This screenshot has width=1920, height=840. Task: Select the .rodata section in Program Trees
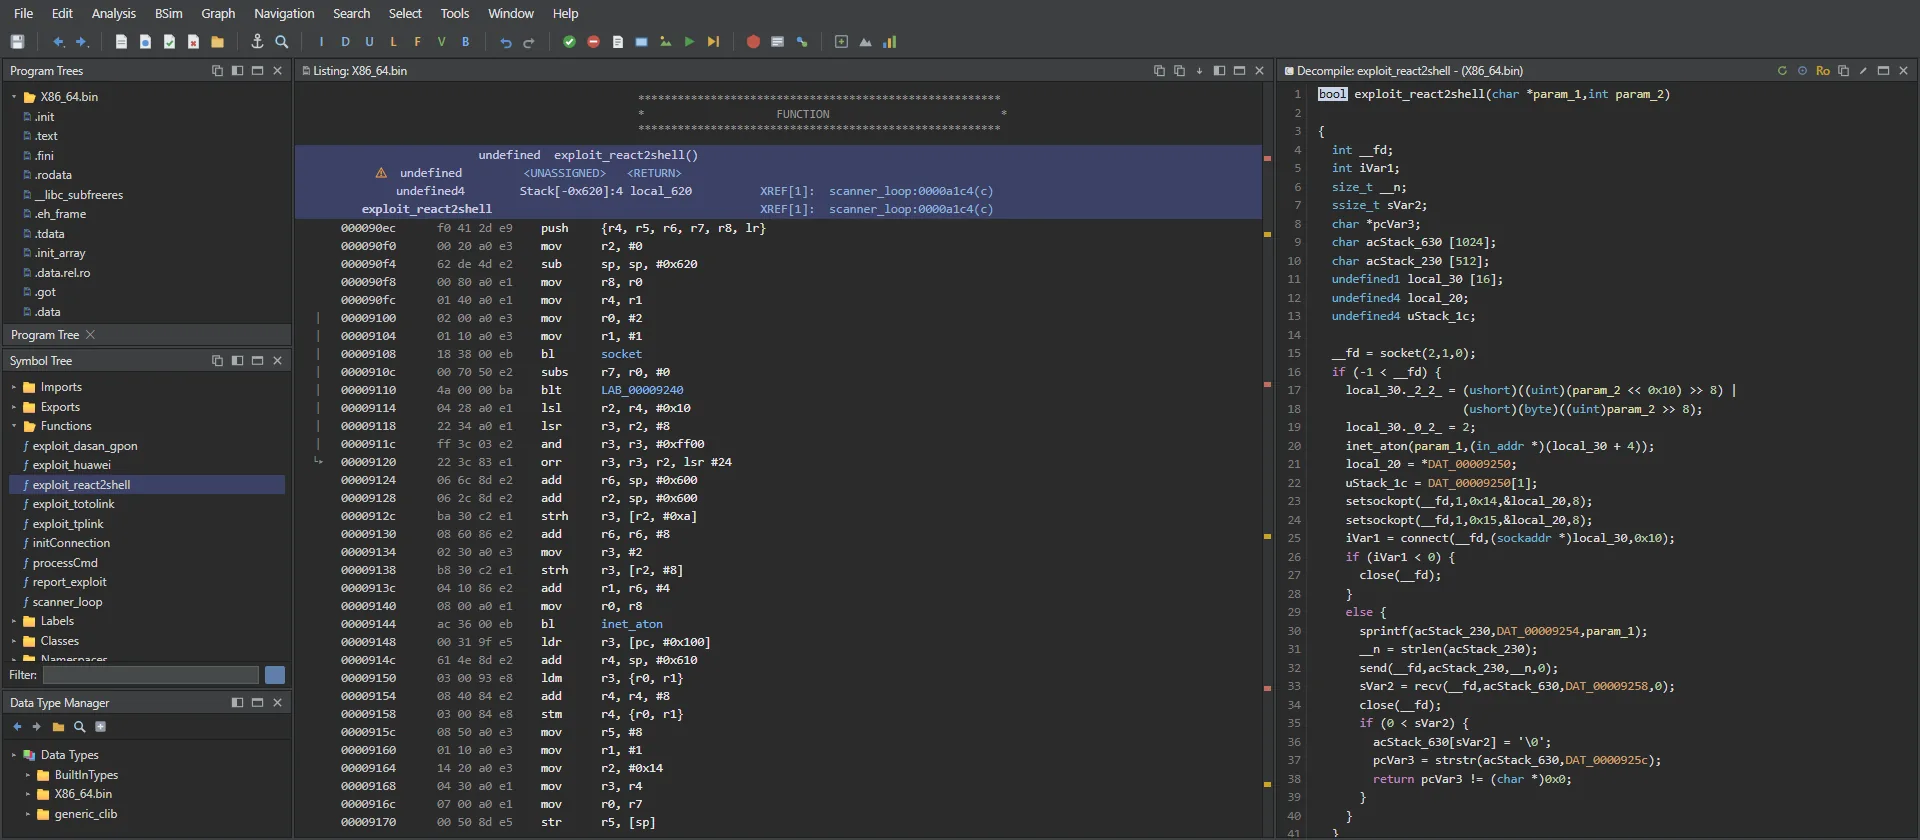tap(53, 175)
